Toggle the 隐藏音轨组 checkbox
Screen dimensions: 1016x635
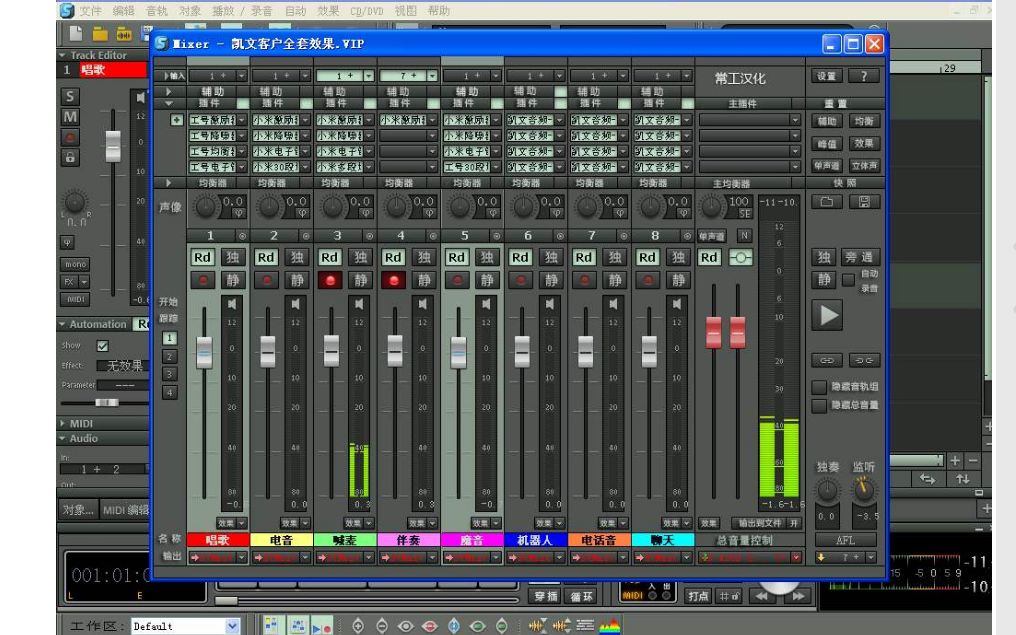(819, 387)
